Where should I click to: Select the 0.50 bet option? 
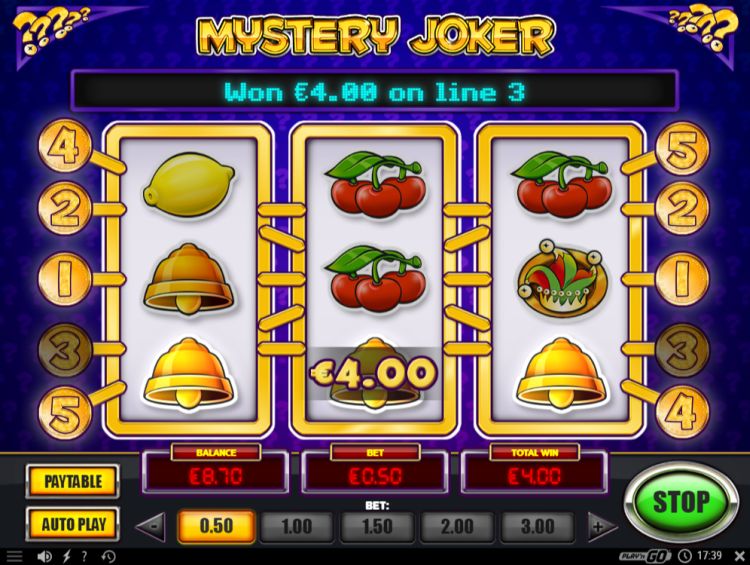point(216,526)
